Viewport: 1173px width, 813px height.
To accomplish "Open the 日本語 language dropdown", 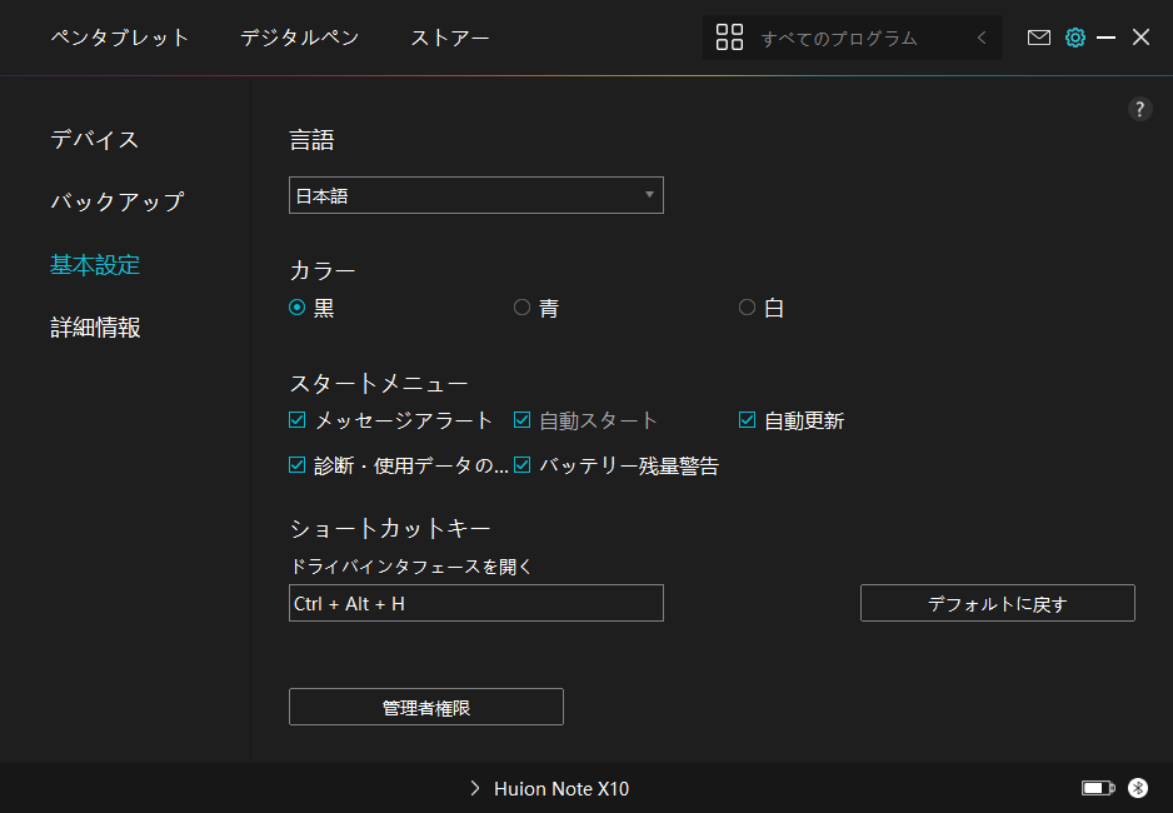I will pyautogui.click(x=476, y=196).
